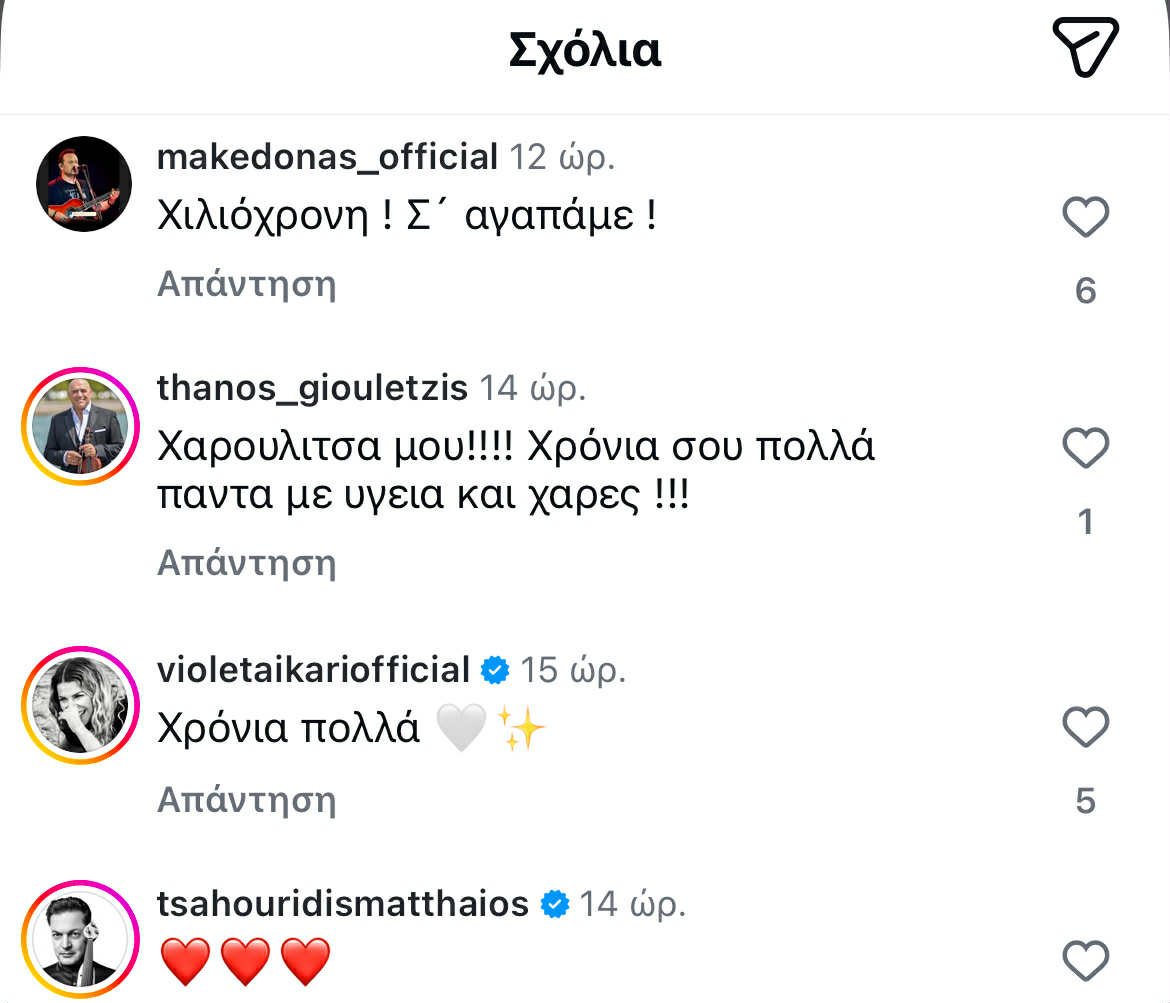
Task: Open makedonas_official username link
Action: (327, 157)
